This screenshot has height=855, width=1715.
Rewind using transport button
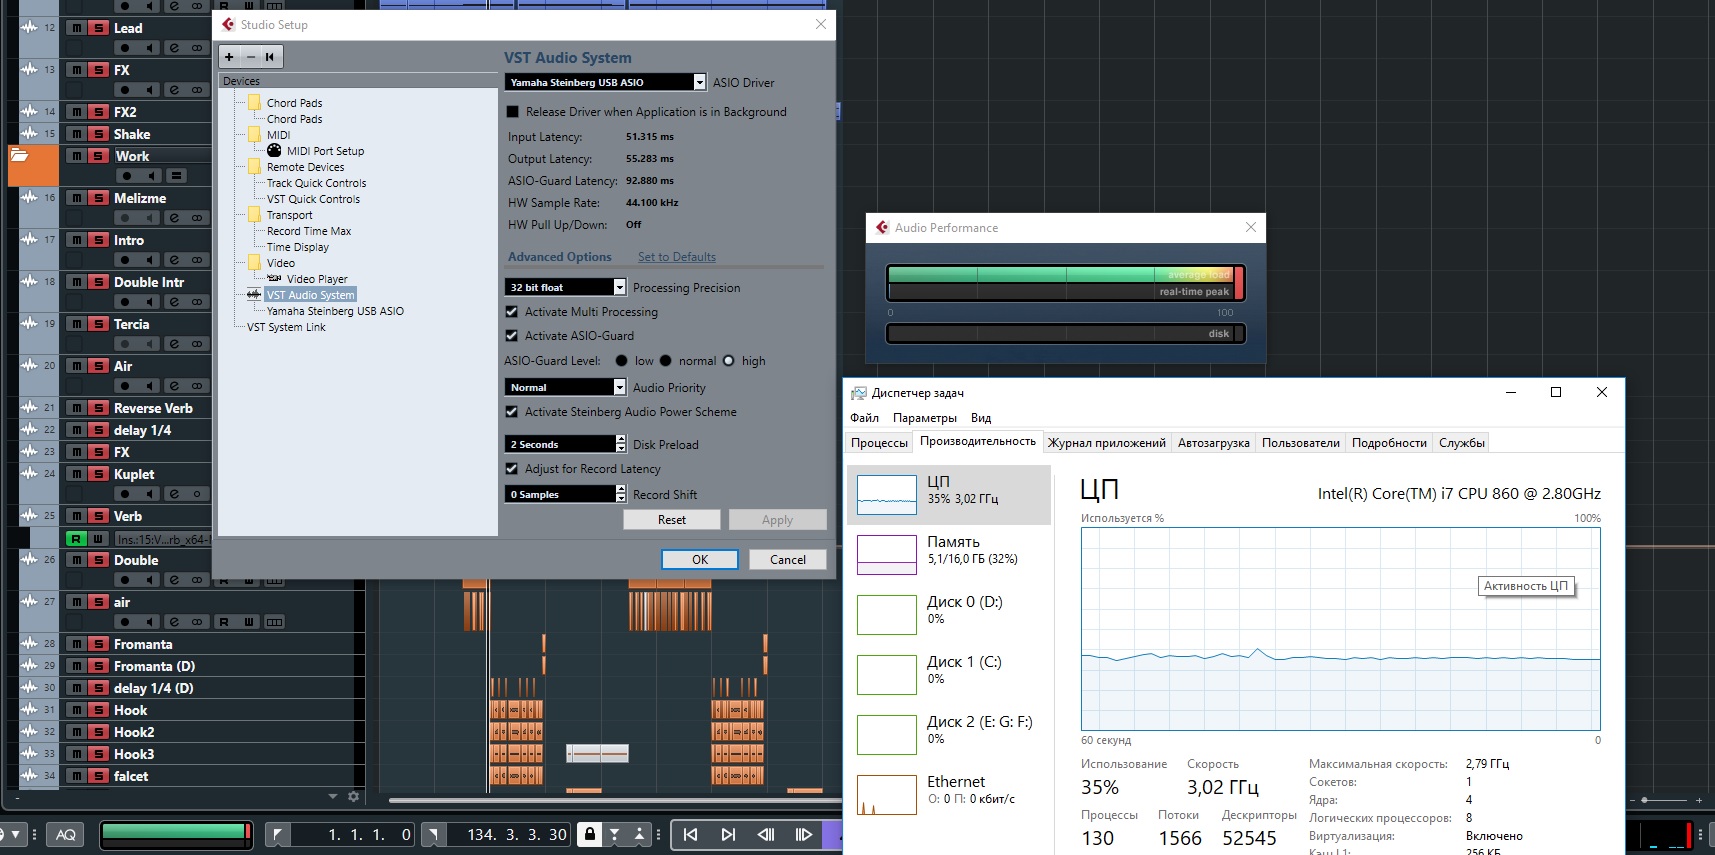(x=766, y=835)
